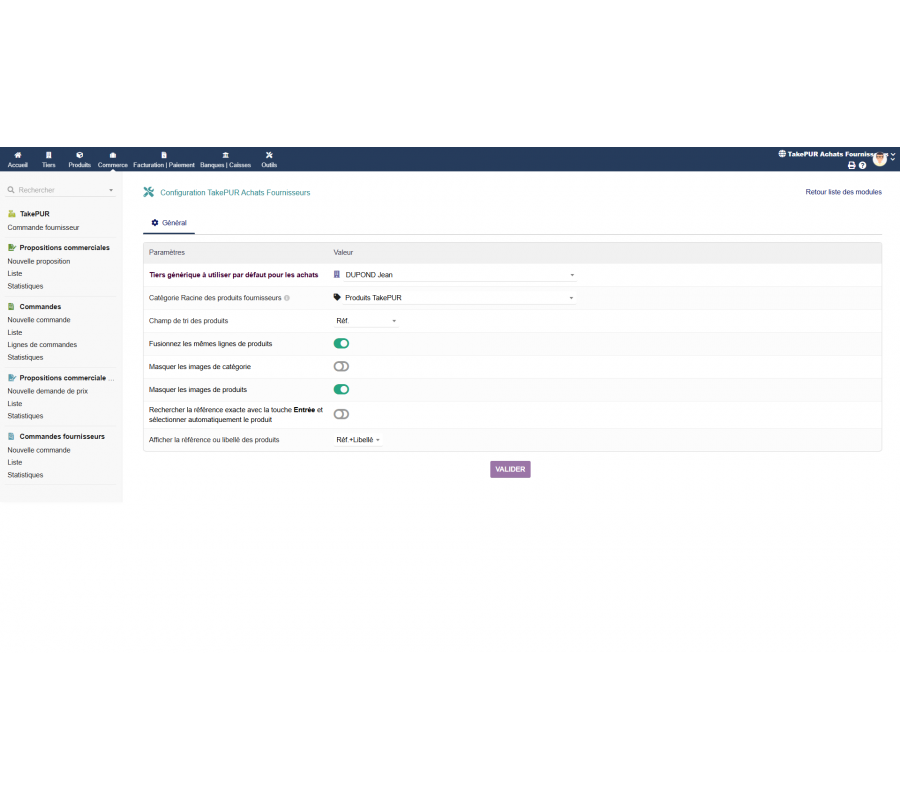The height and width of the screenshot is (800, 900).
Task: Click the user avatar picture
Action: click(x=880, y=159)
